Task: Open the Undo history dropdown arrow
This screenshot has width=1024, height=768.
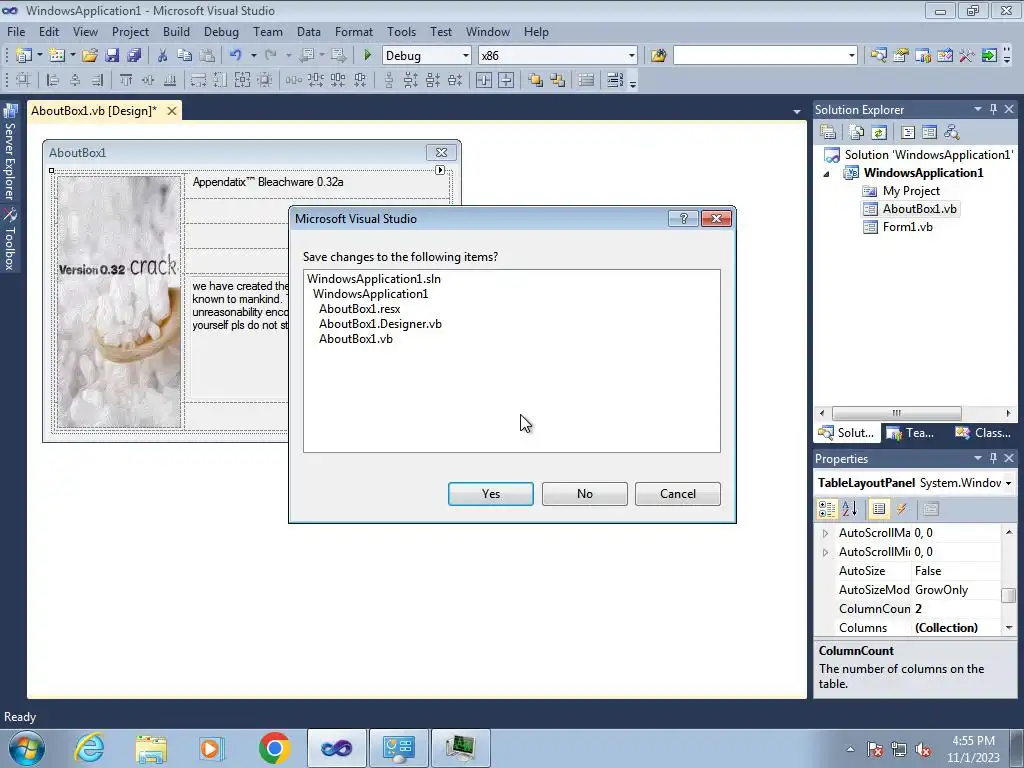Action: click(x=253, y=56)
